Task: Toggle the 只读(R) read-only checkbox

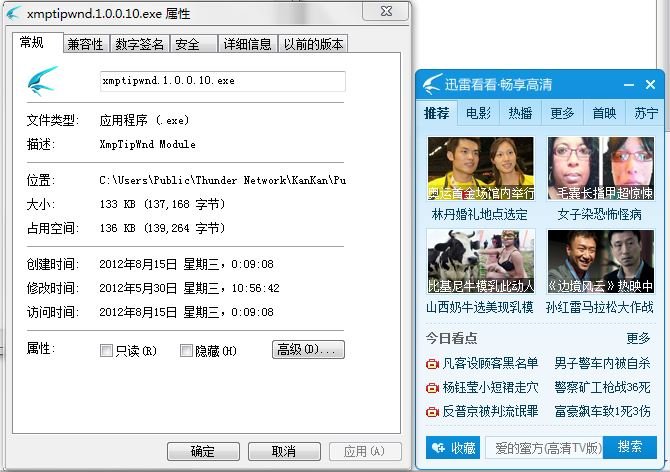Action: coord(106,351)
